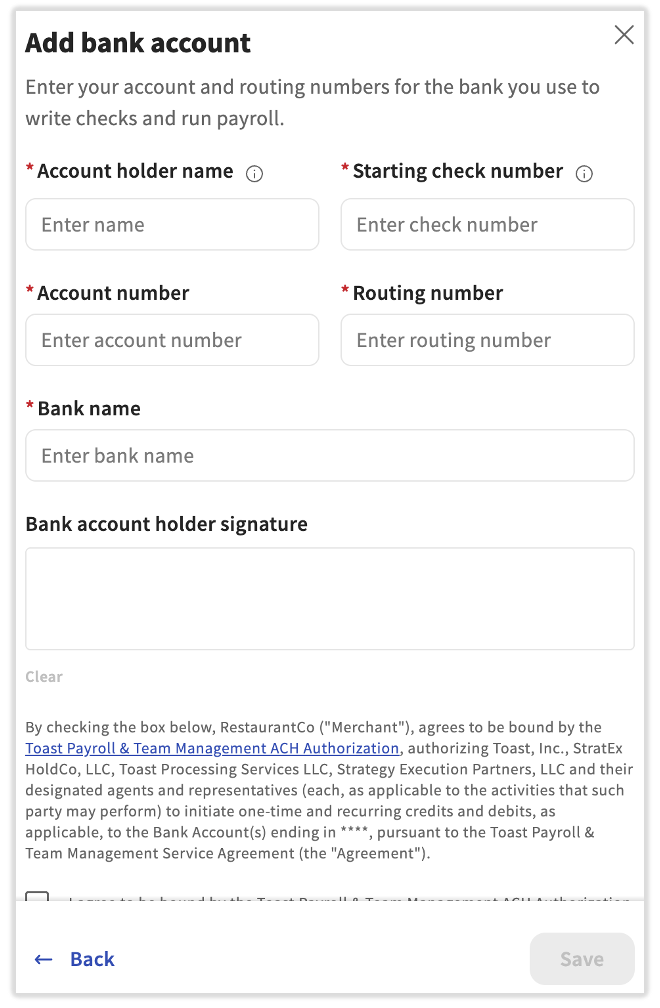Focus the Enter bank name field
Screen dimensions: 660x1008
pos(330,456)
